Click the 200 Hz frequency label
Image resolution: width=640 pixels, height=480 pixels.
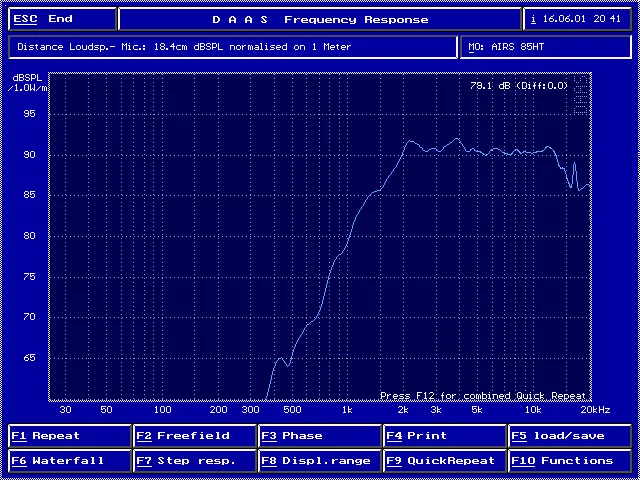point(218,410)
